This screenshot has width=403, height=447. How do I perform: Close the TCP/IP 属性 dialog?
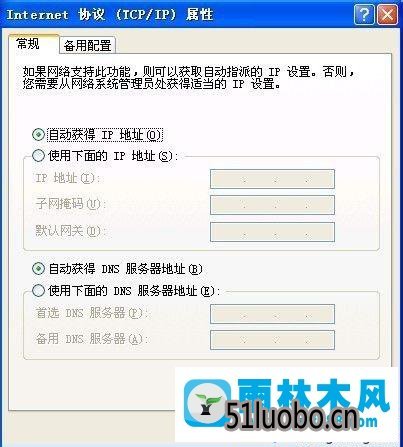pos(387,14)
